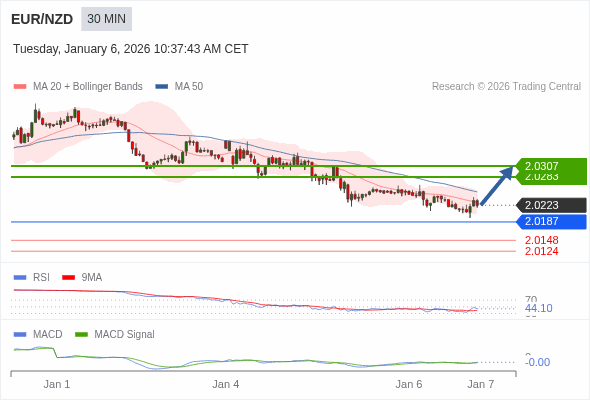The height and width of the screenshot is (400, 590).
Task: Click the 44.10 RSI value
Action: 538,308
